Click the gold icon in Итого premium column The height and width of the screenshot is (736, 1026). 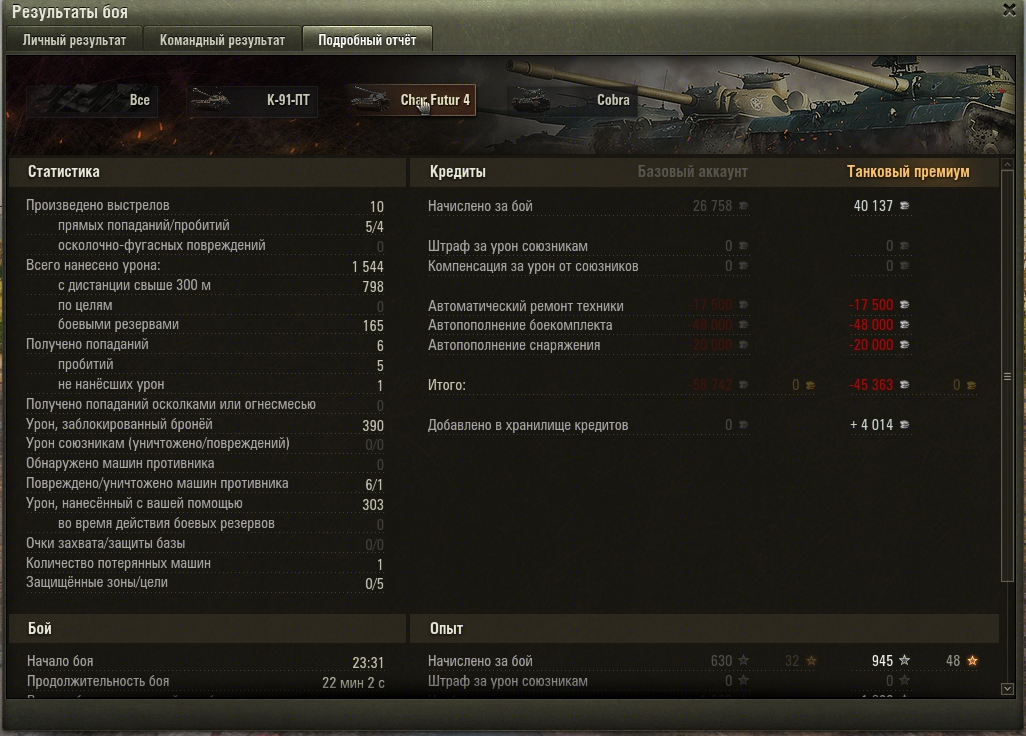(972, 385)
